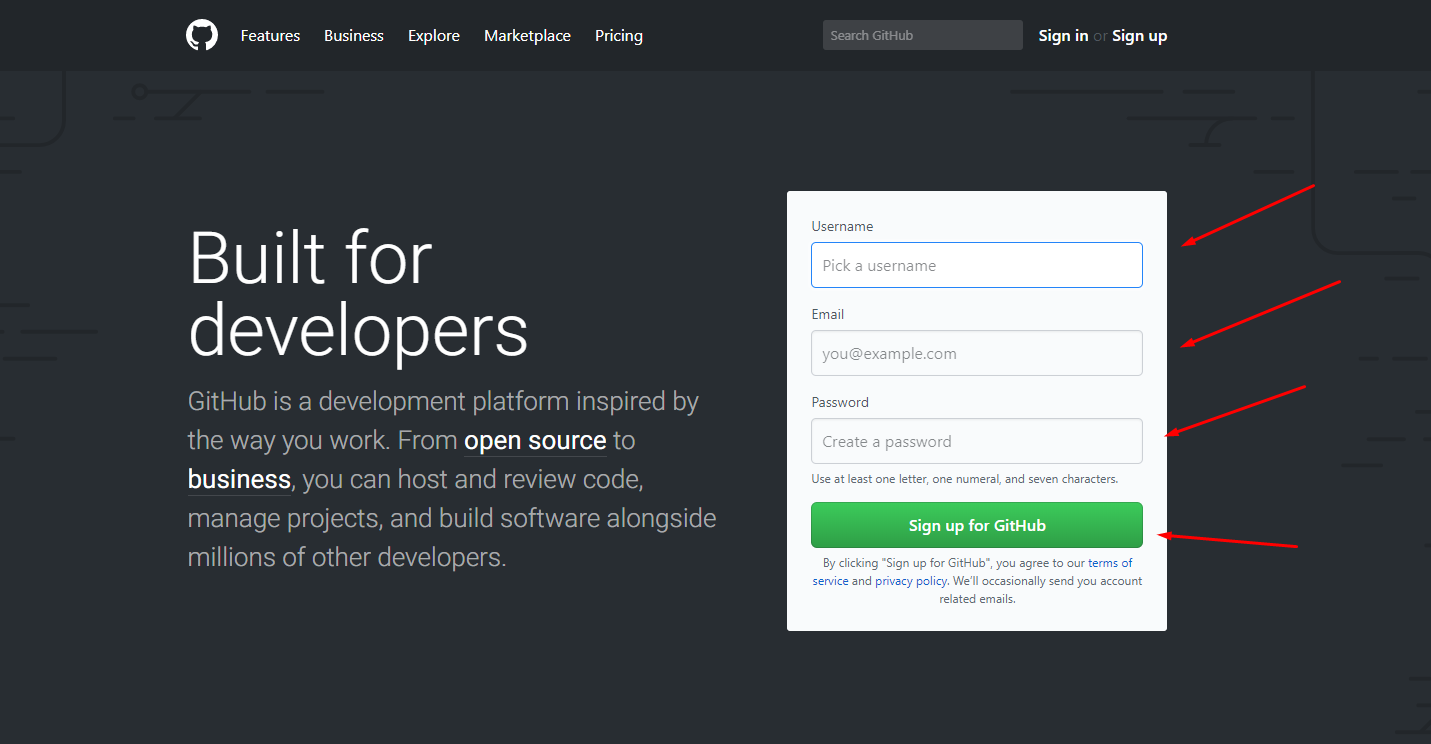Open the Pricing nav item
The image size is (1431, 744).
619,36
